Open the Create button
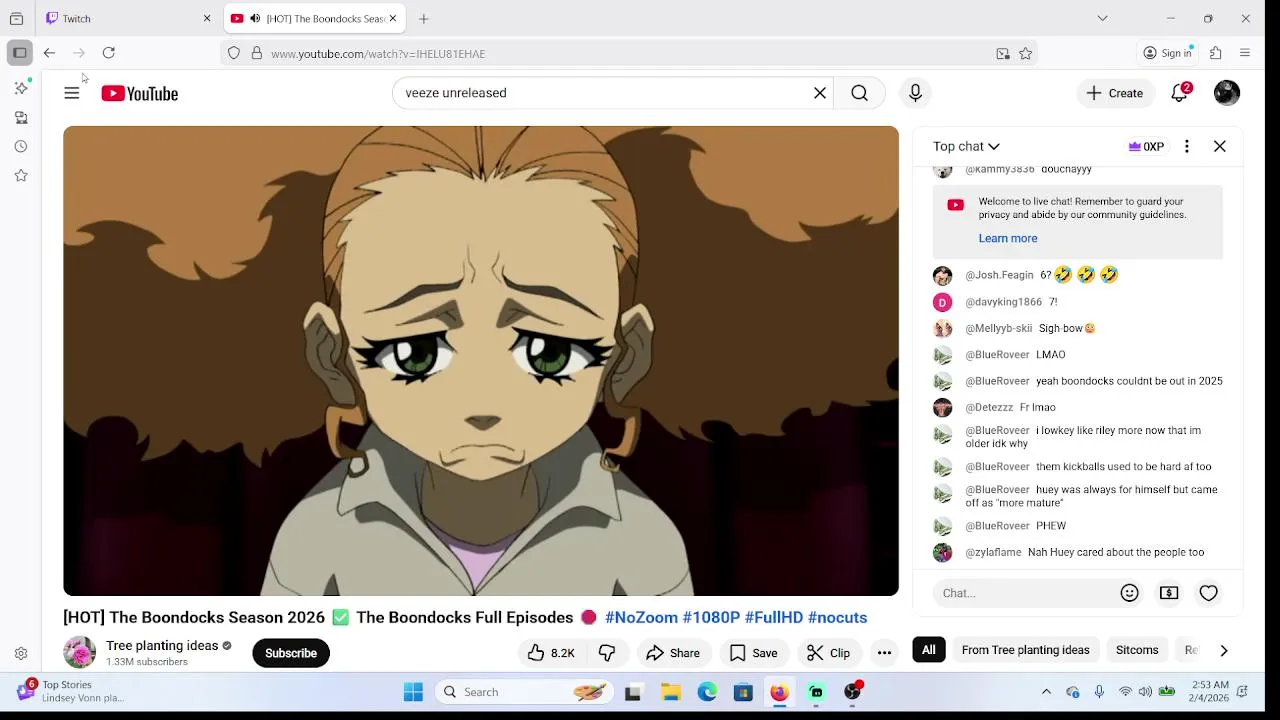 1115,93
